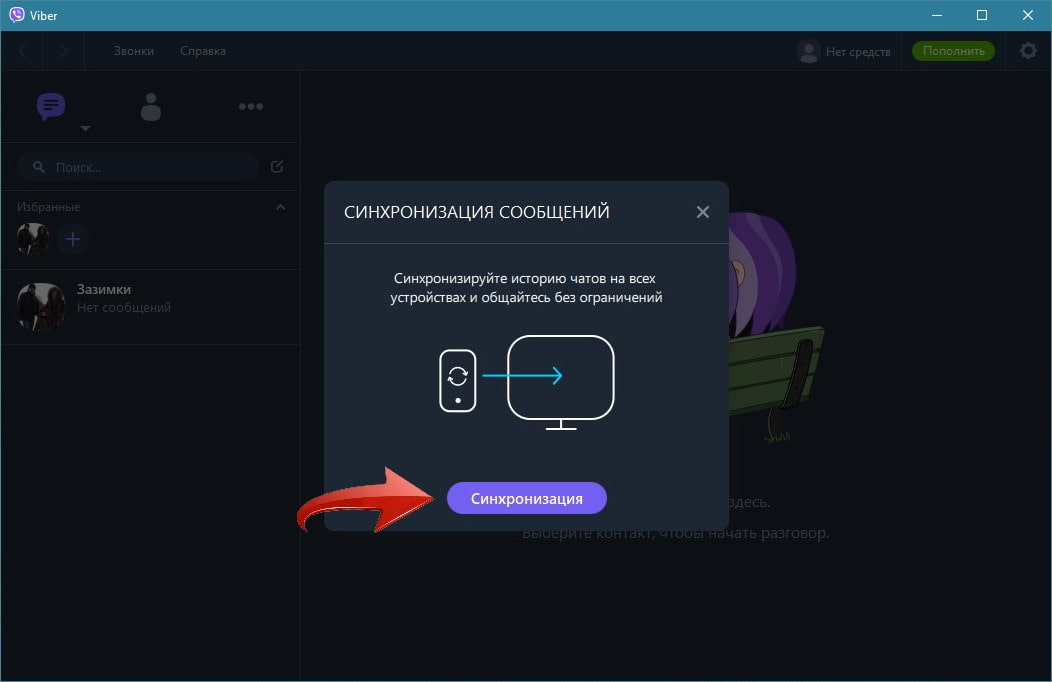
Task: Click the Поиск search field
Action: [x=140, y=167]
